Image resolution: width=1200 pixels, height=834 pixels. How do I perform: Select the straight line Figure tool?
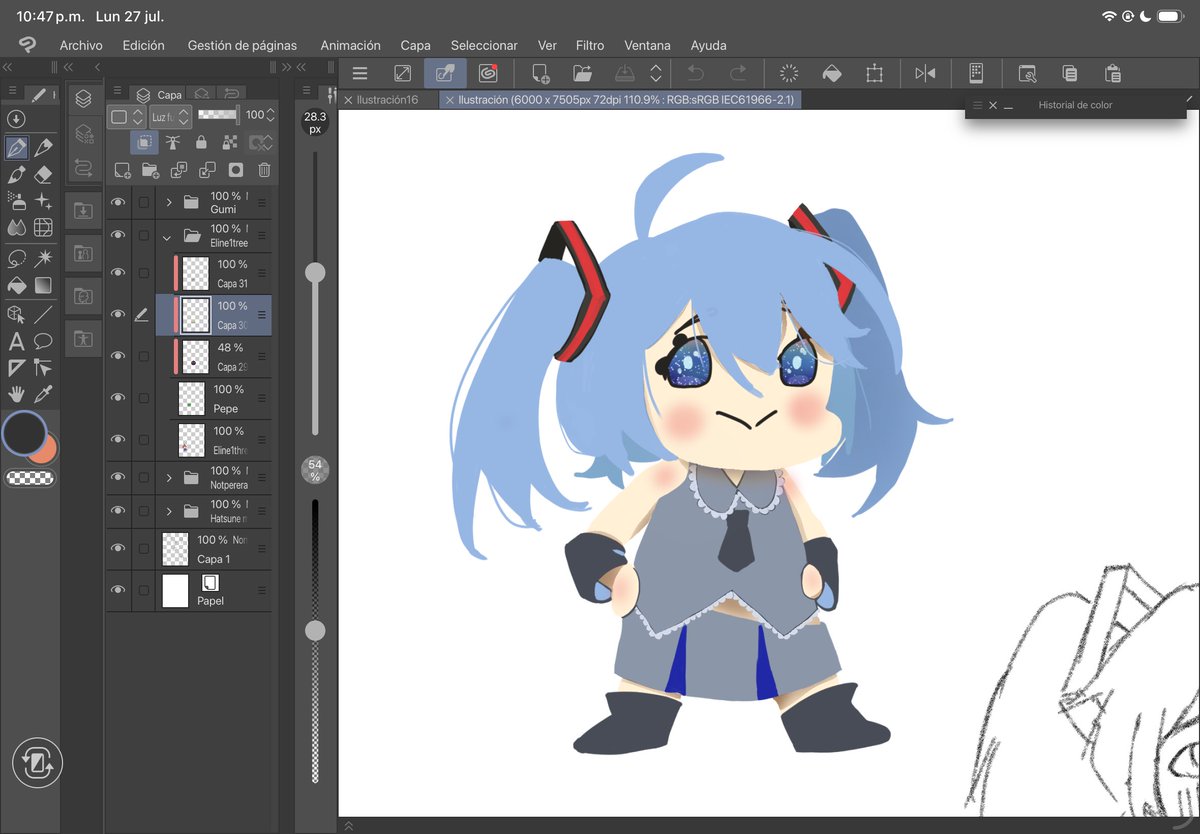pos(42,314)
